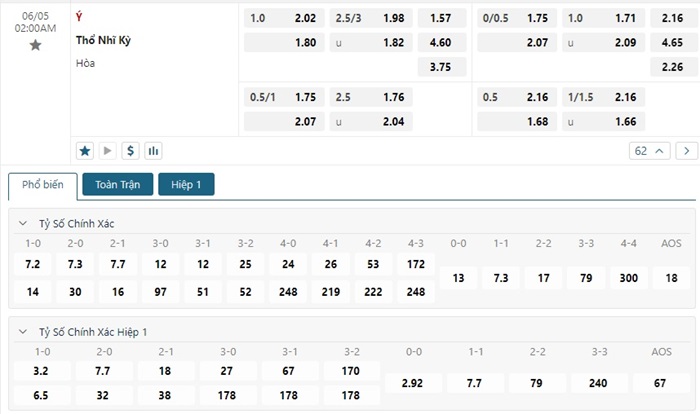700x414 pixels.
Task: Collapse the Tỷ Số Chính Xác section
Action: pos(24,223)
